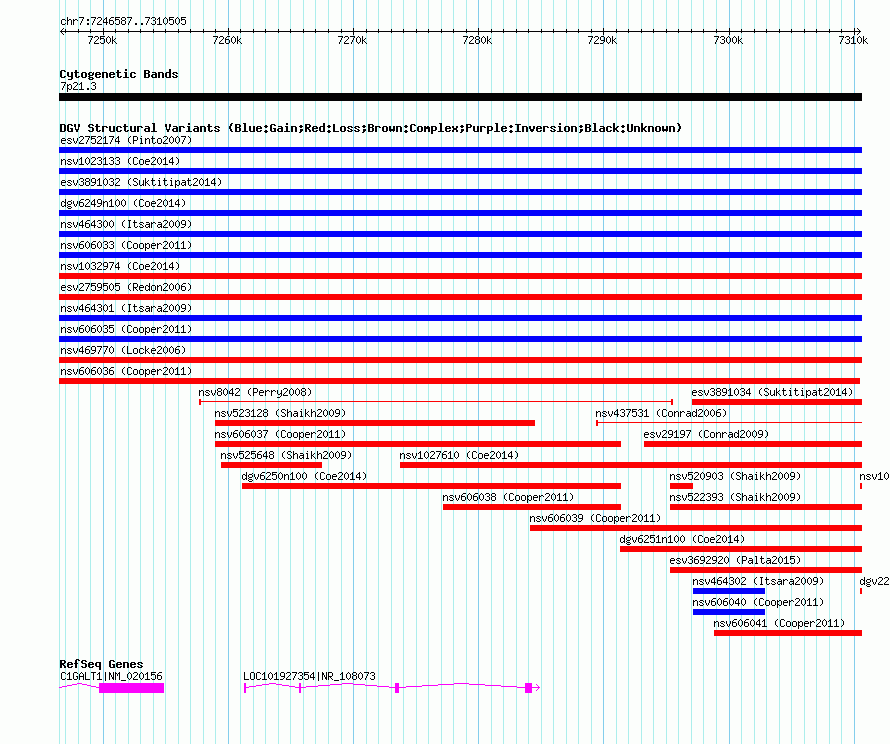Viewport: 890px width, 744px height.
Task: Click the LOC101927354|NR_108073 gene label
Action: coord(309,676)
